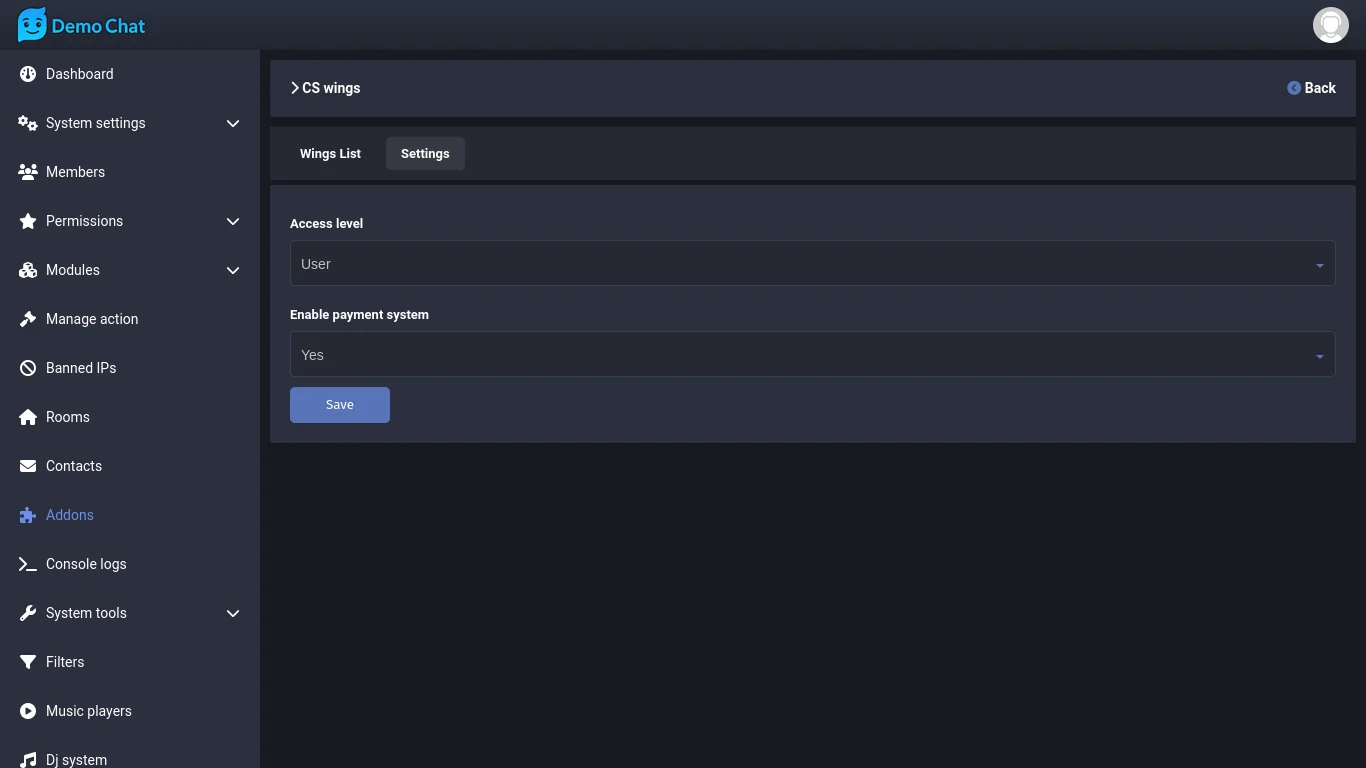Screen dimensions: 1366x768
Task: Click the Contacts envelope icon
Action: coord(28,466)
